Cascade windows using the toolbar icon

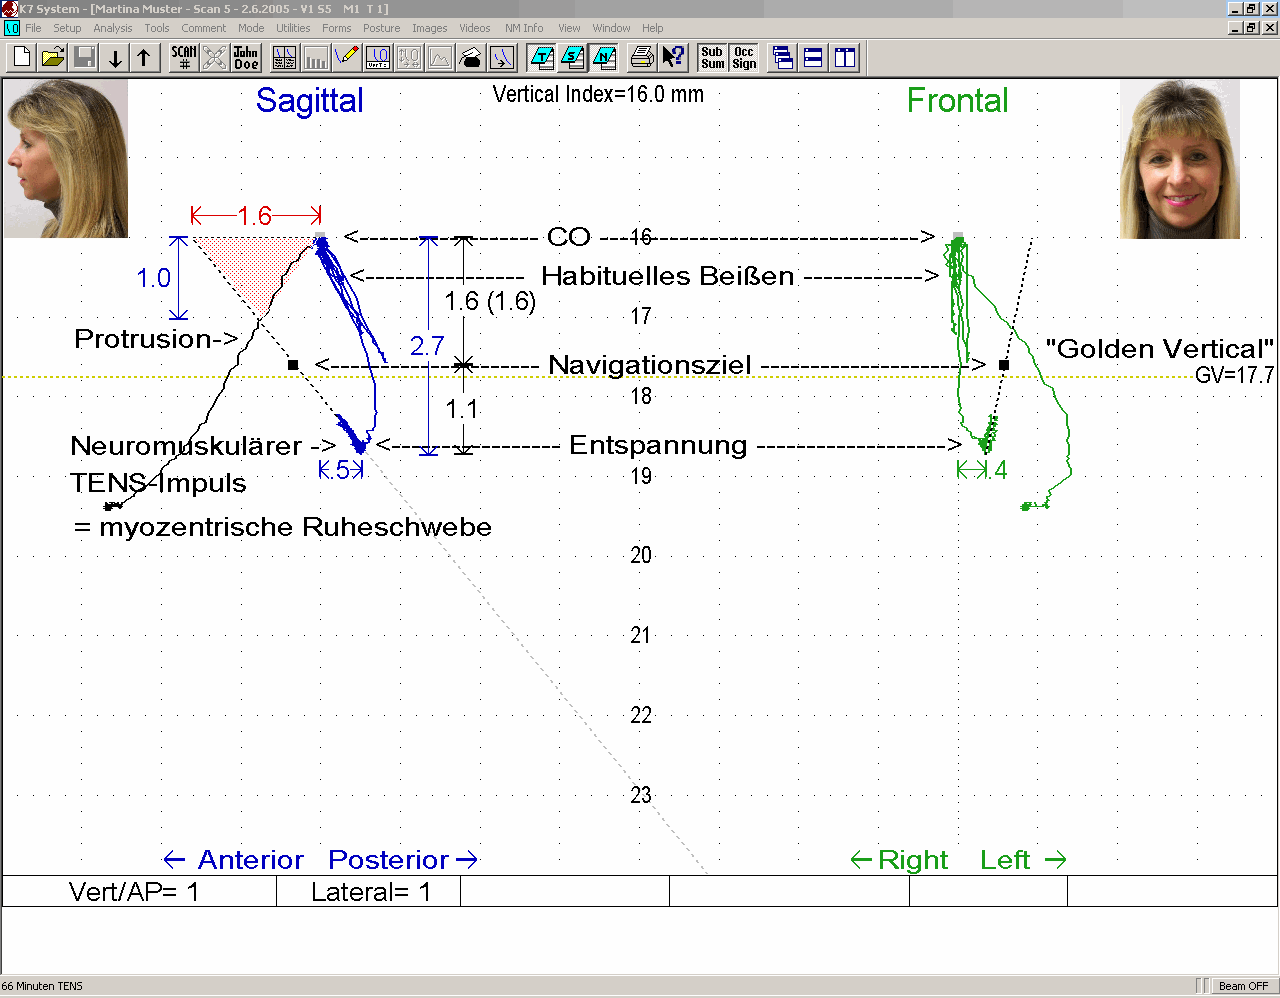(783, 58)
